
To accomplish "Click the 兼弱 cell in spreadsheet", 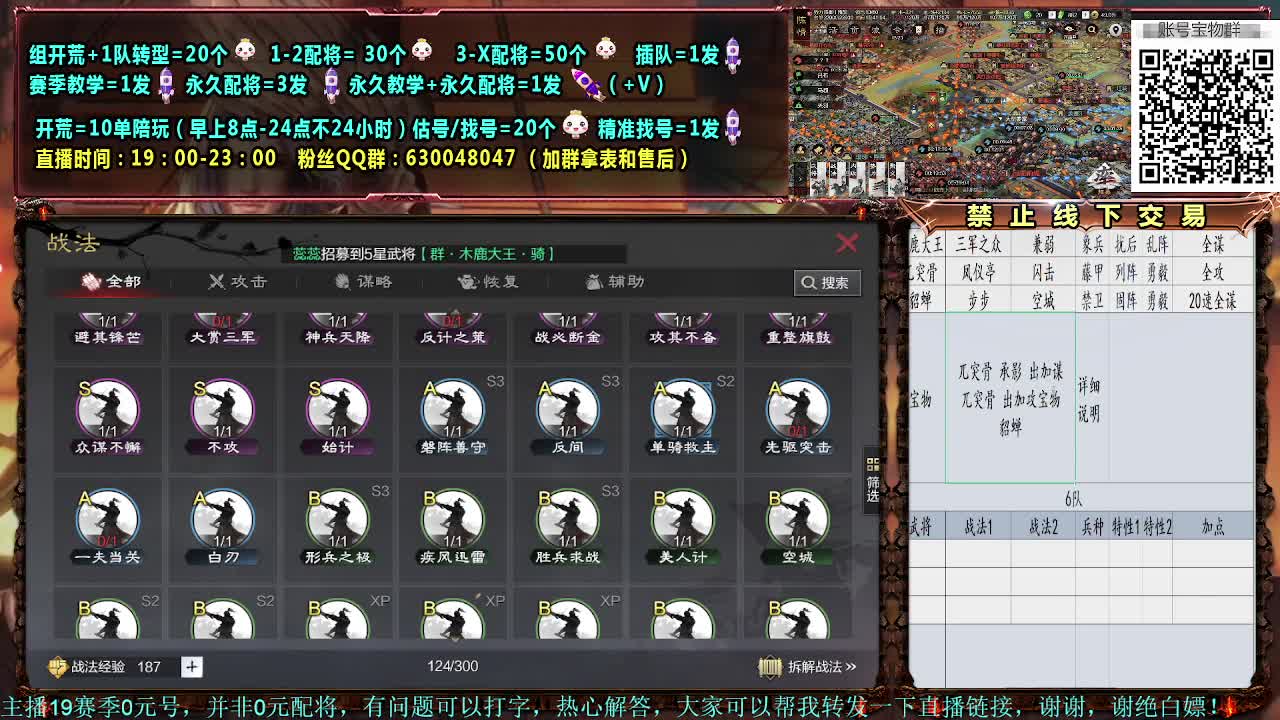I will pyautogui.click(x=1043, y=244).
